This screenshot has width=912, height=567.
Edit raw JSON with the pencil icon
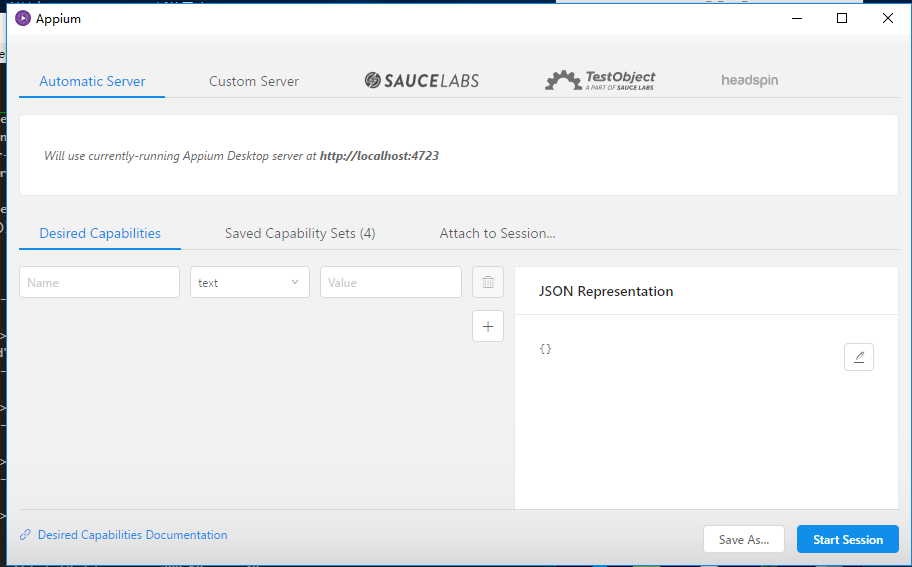tap(858, 357)
